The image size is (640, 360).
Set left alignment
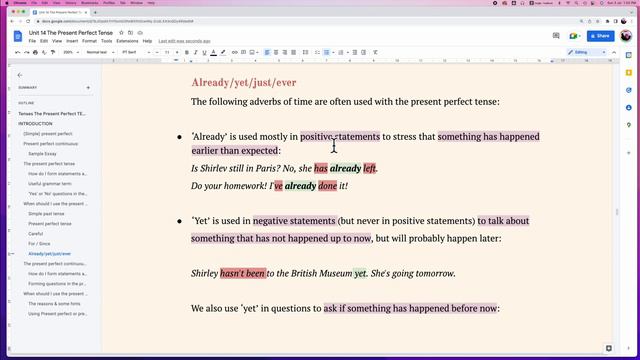(267, 53)
